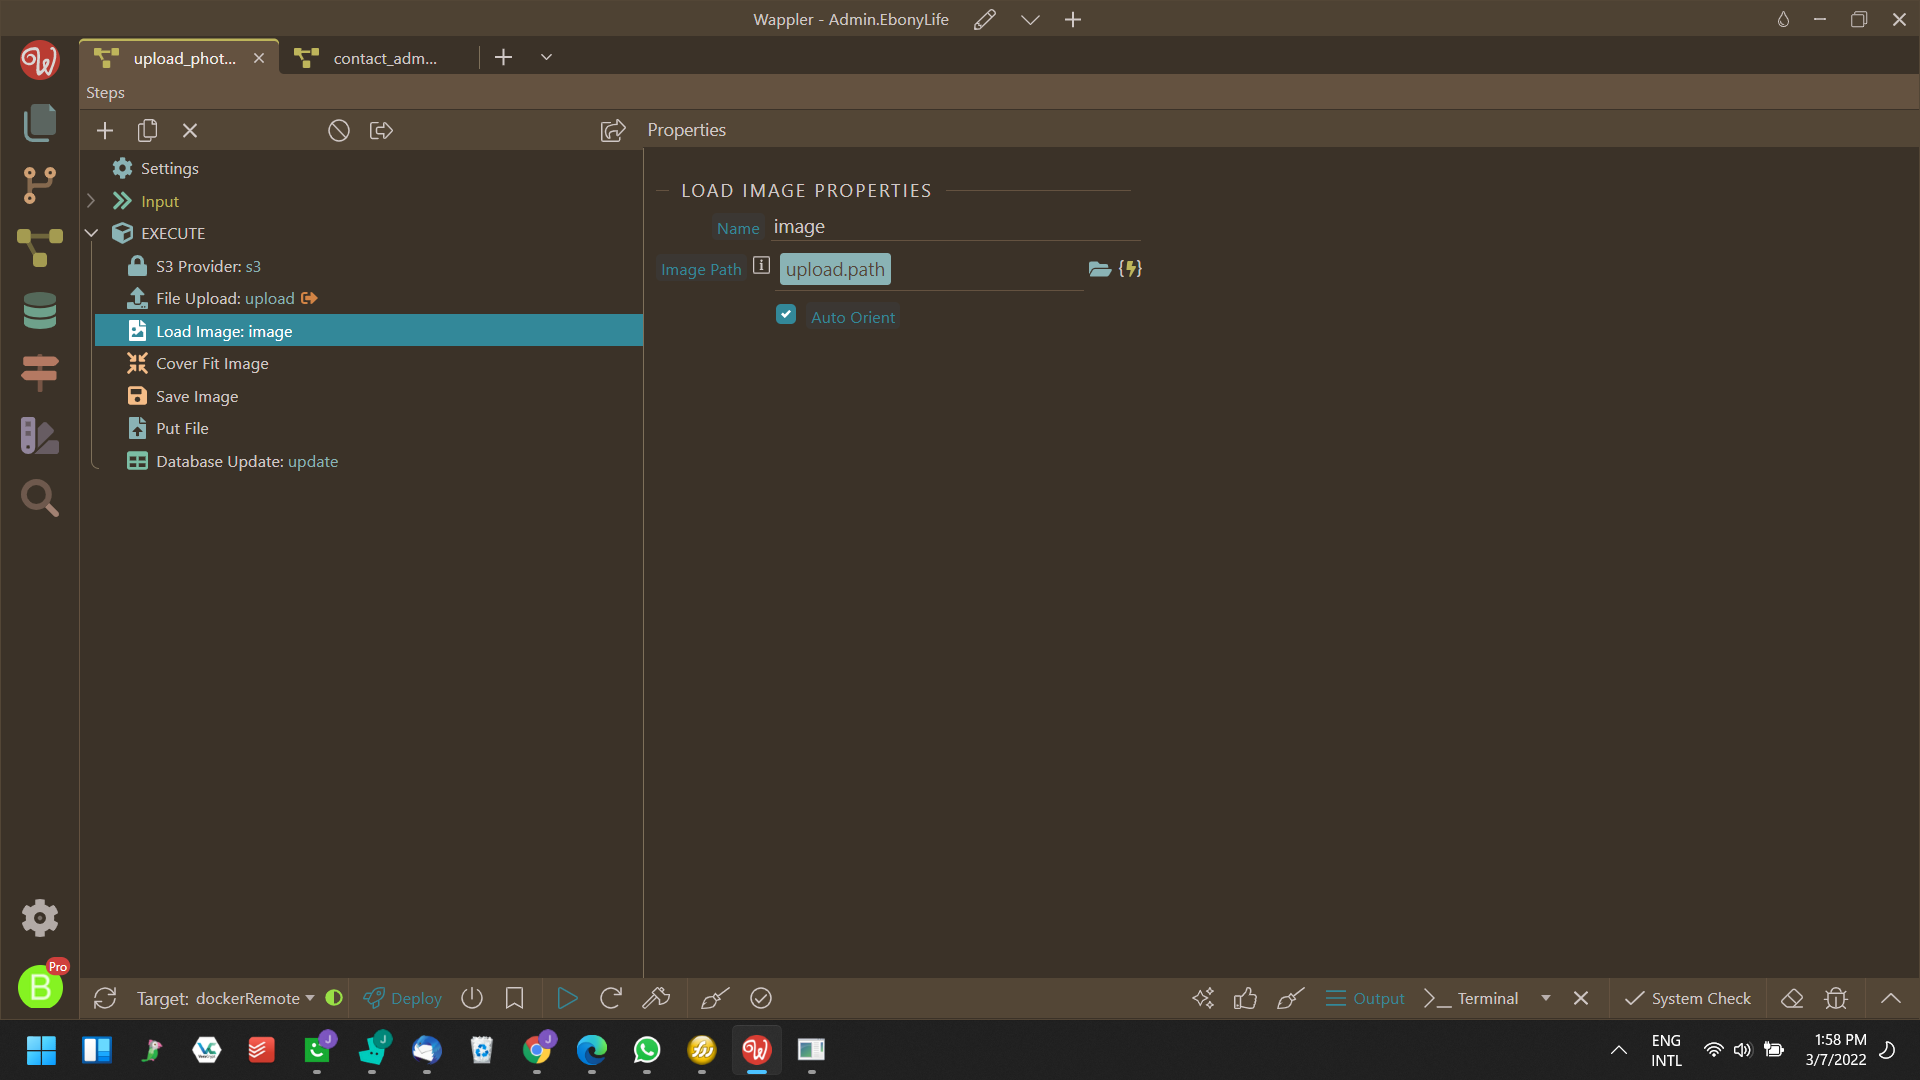
Task: Switch to the contact_adm... tab
Action: [x=385, y=58]
